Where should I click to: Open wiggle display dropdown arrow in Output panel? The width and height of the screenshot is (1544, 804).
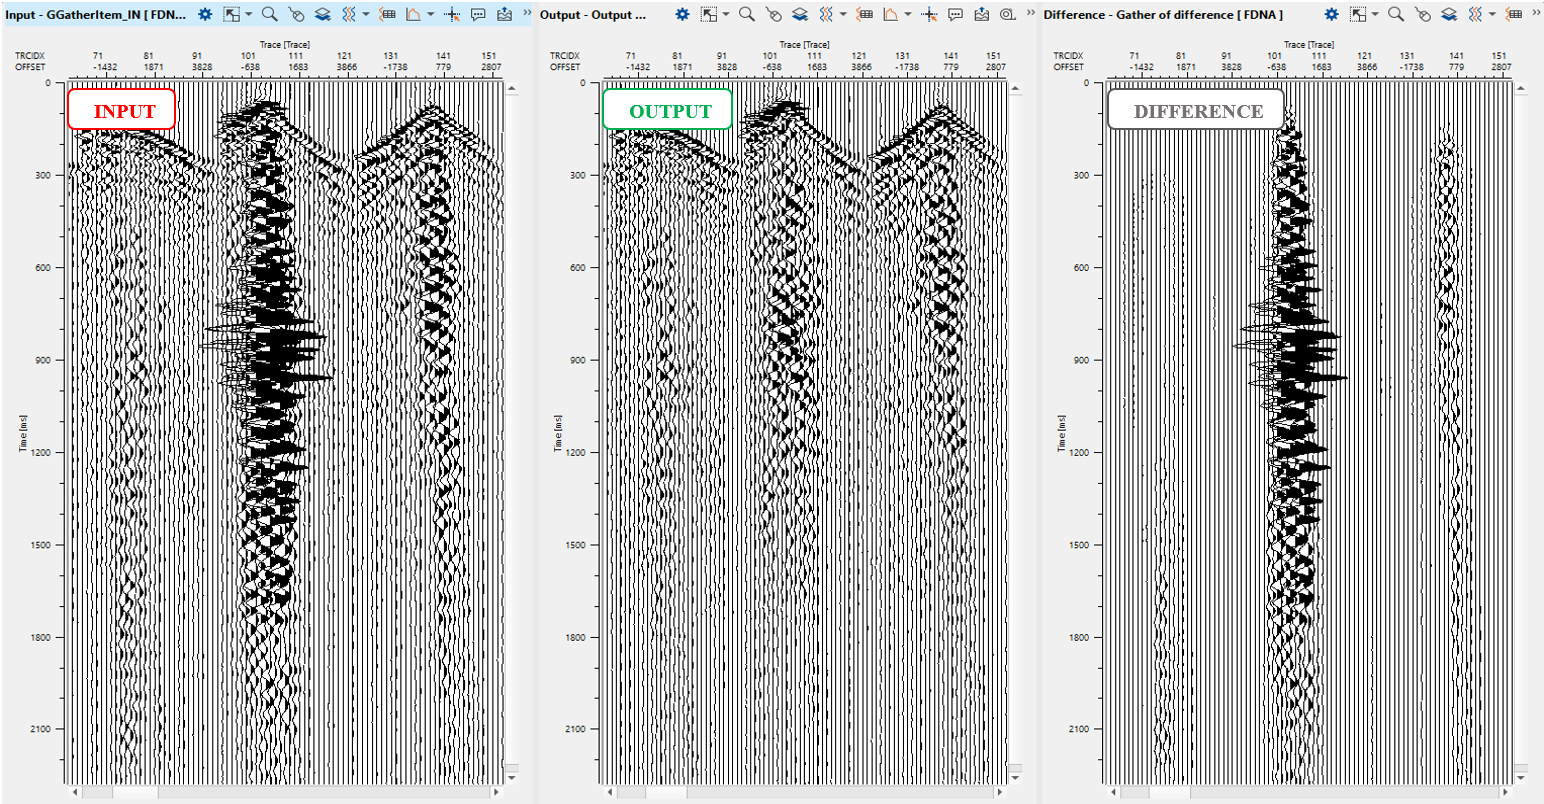point(843,14)
